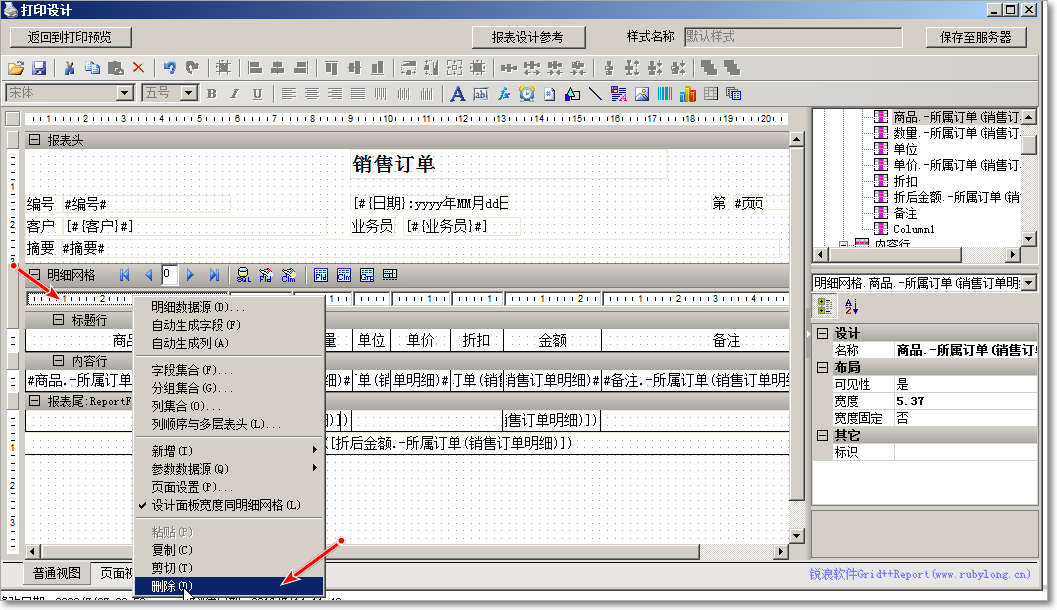Image resolution: width=1057 pixels, height=610 pixels.
Task: Click the bring to front icon
Action: coord(708,67)
